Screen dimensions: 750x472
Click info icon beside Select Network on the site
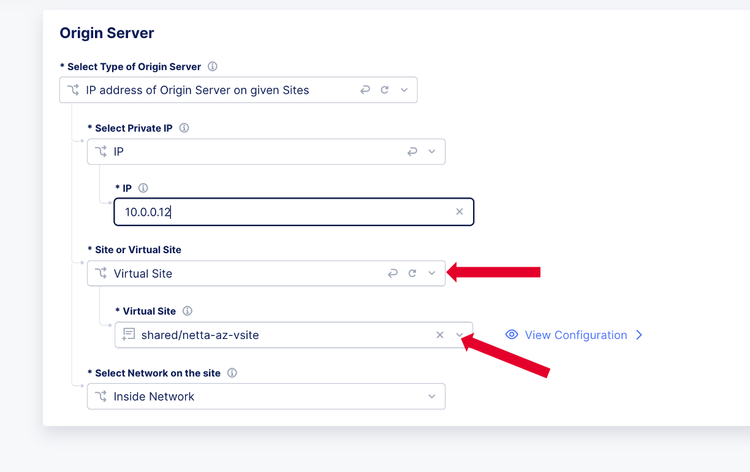point(232,373)
